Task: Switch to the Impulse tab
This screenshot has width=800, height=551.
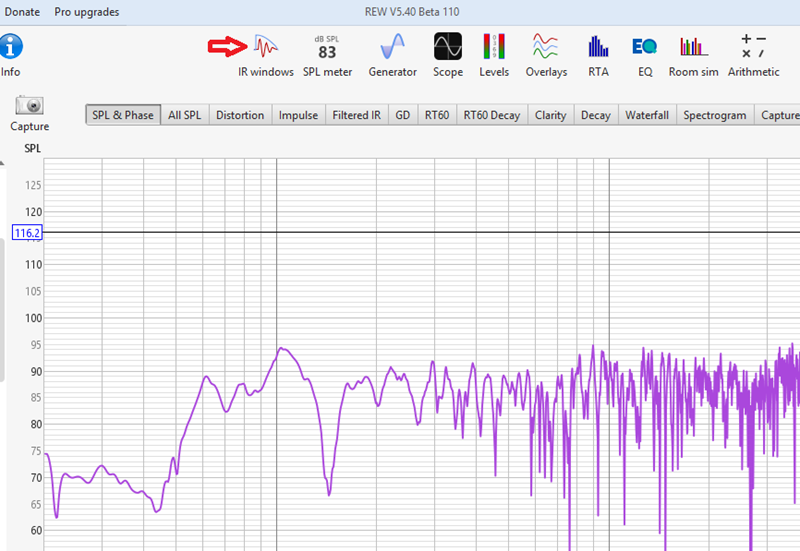Action: pos(298,115)
